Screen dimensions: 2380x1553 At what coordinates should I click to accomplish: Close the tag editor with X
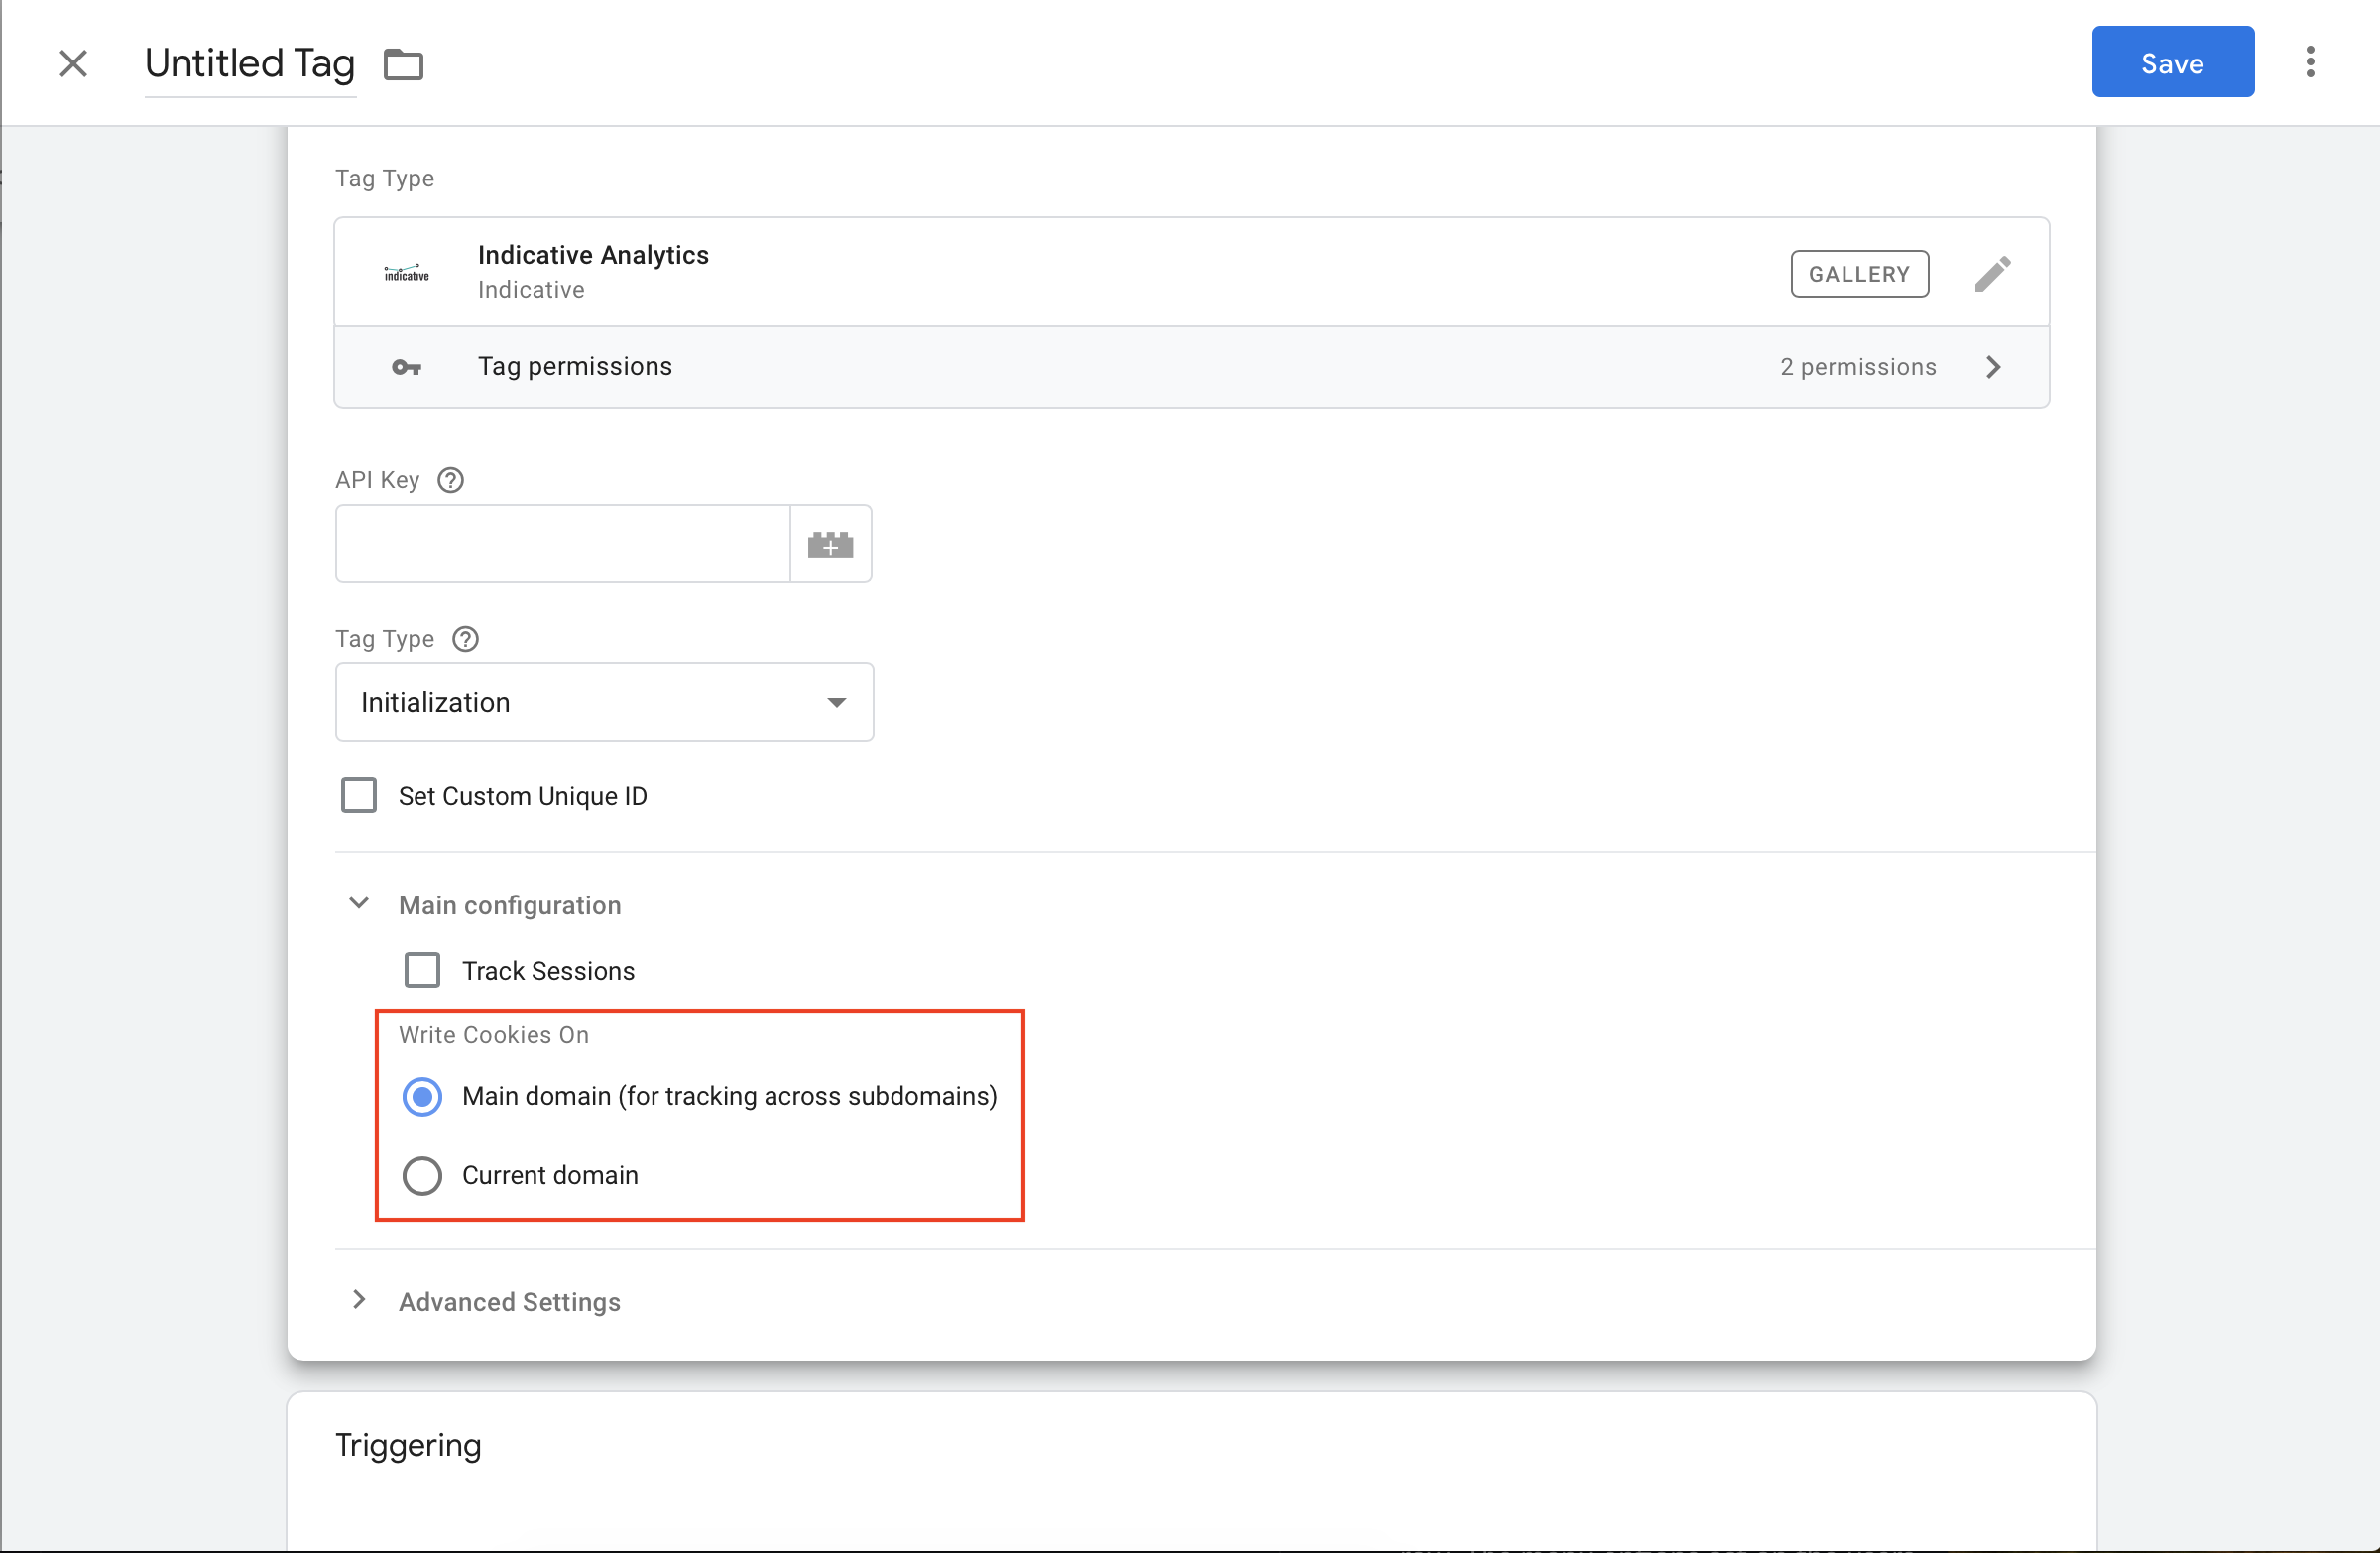[73, 63]
